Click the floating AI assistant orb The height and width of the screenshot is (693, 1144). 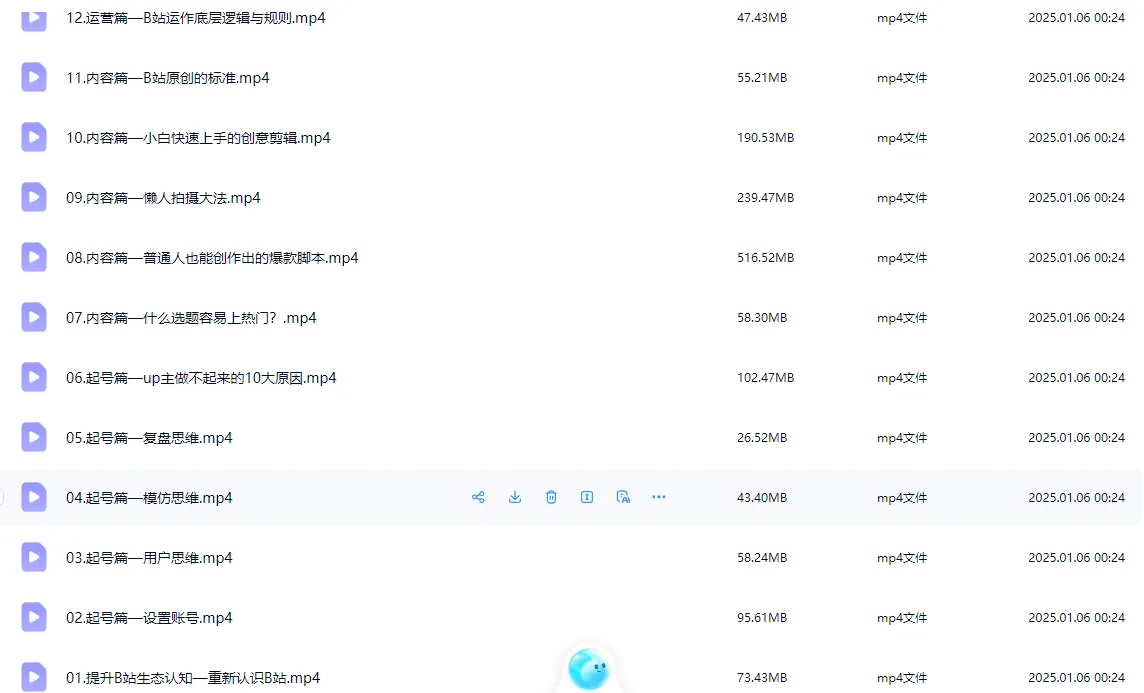pyautogui.click(x=590, y=668)
